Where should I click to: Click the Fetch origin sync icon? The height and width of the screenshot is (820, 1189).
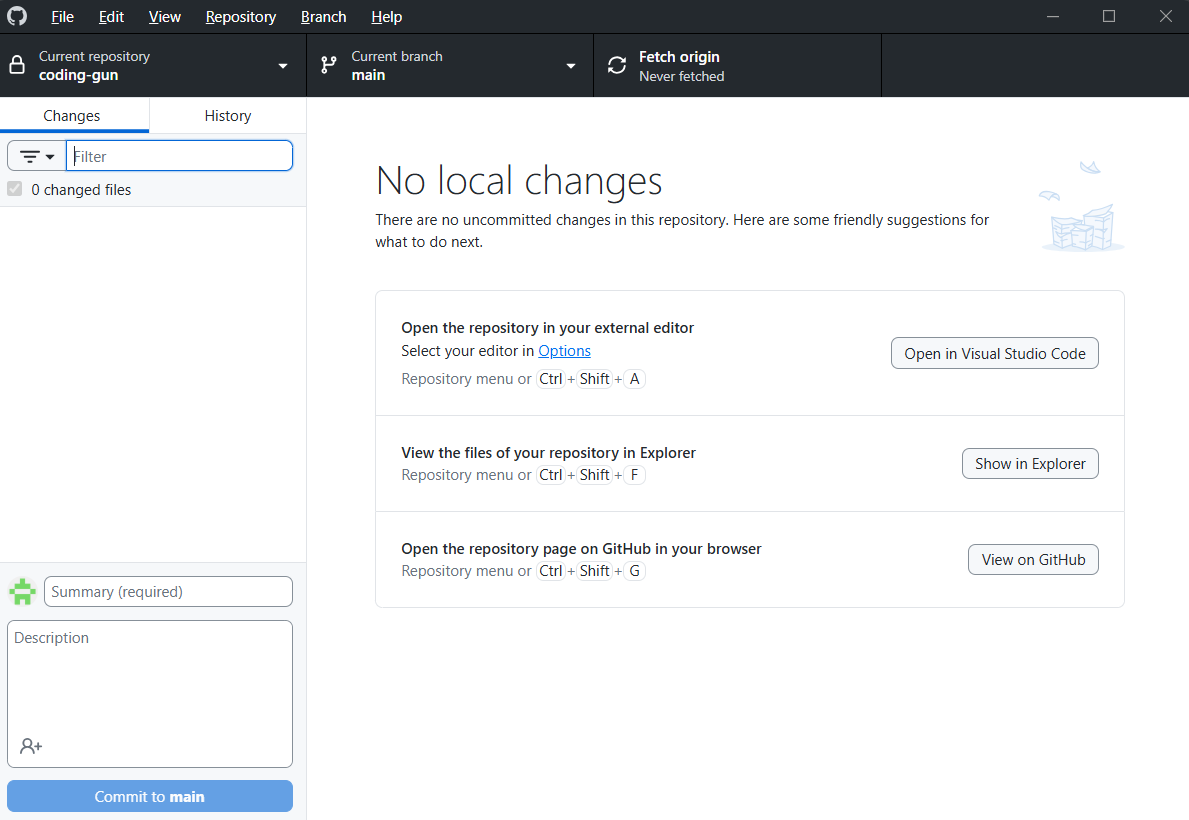(617, 65)
